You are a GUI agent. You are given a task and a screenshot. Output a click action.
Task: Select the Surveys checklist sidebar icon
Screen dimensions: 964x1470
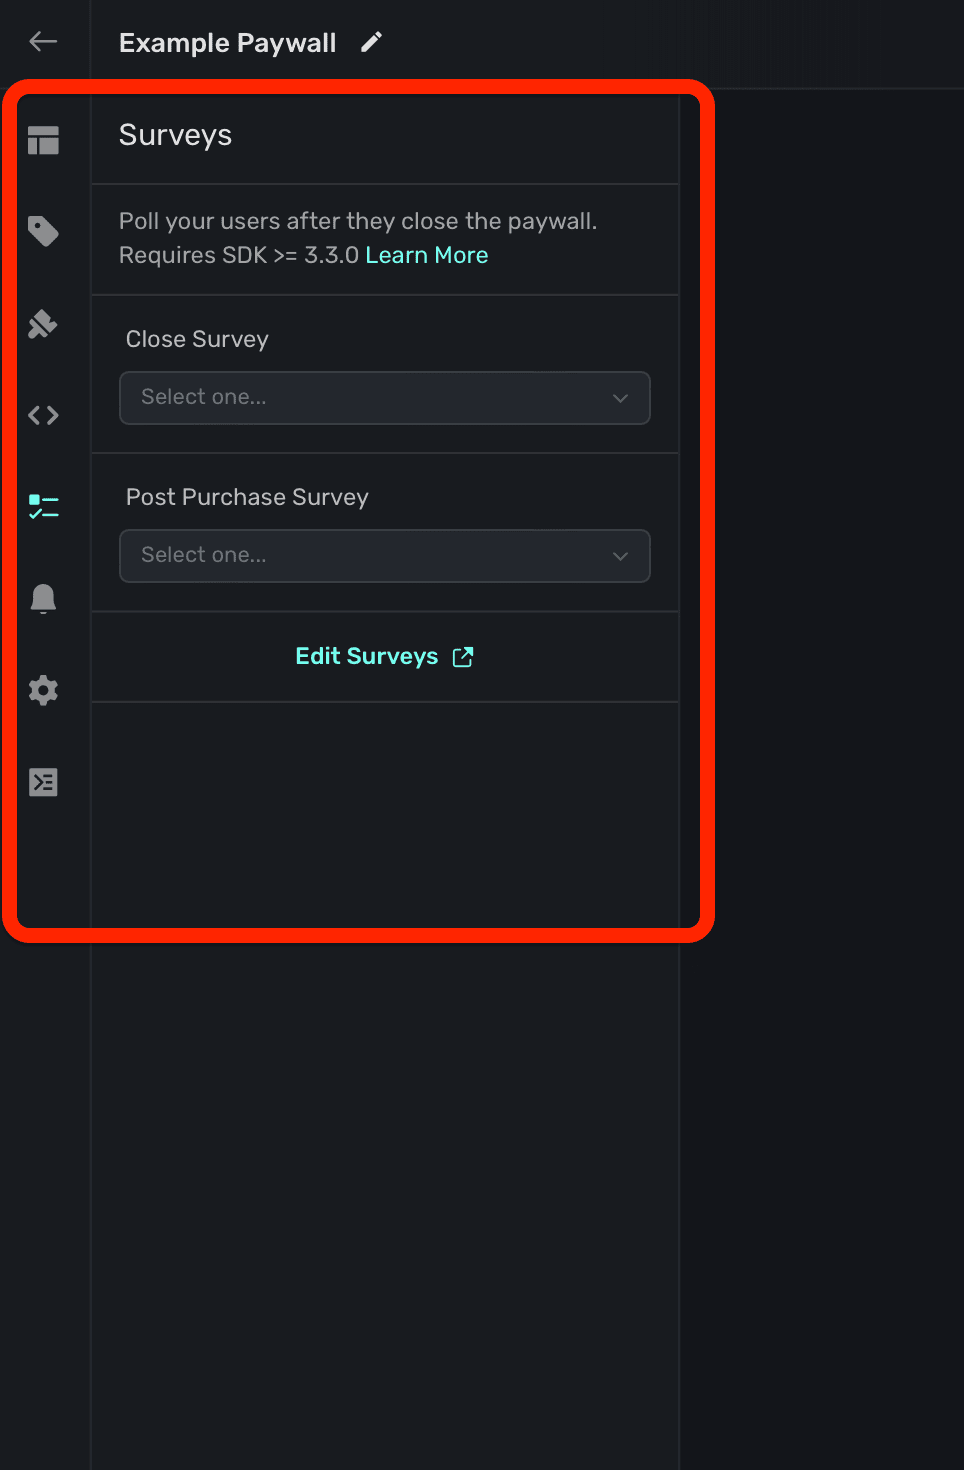[43, 507]
